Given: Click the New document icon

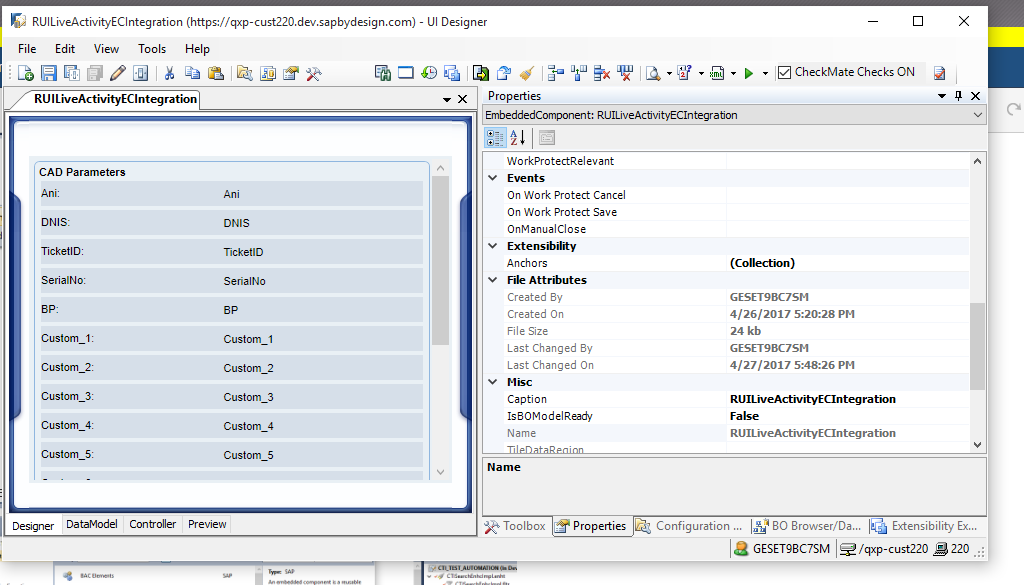Looking at the screenshot, I should click(25, 73).
